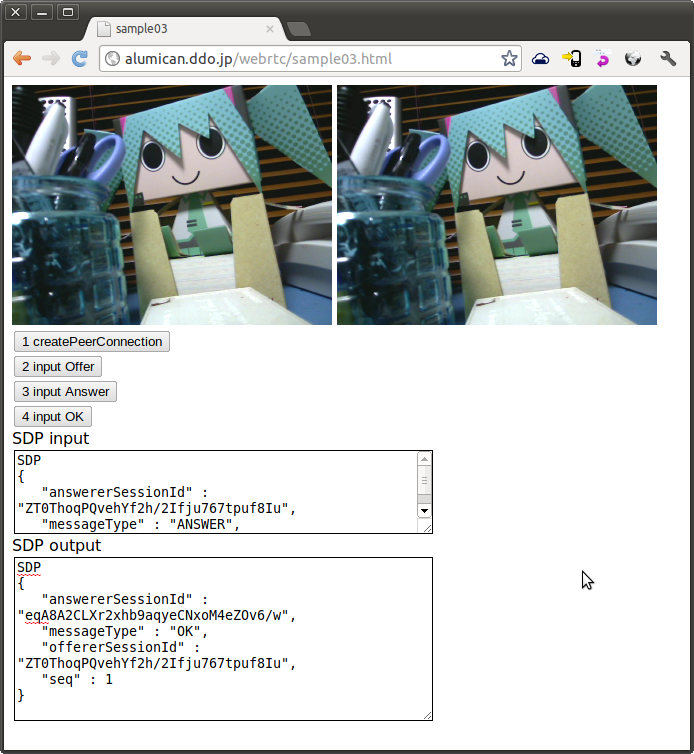Click the "offererSessionId" line in output
The image size is (694, 754).
[120, 647]
